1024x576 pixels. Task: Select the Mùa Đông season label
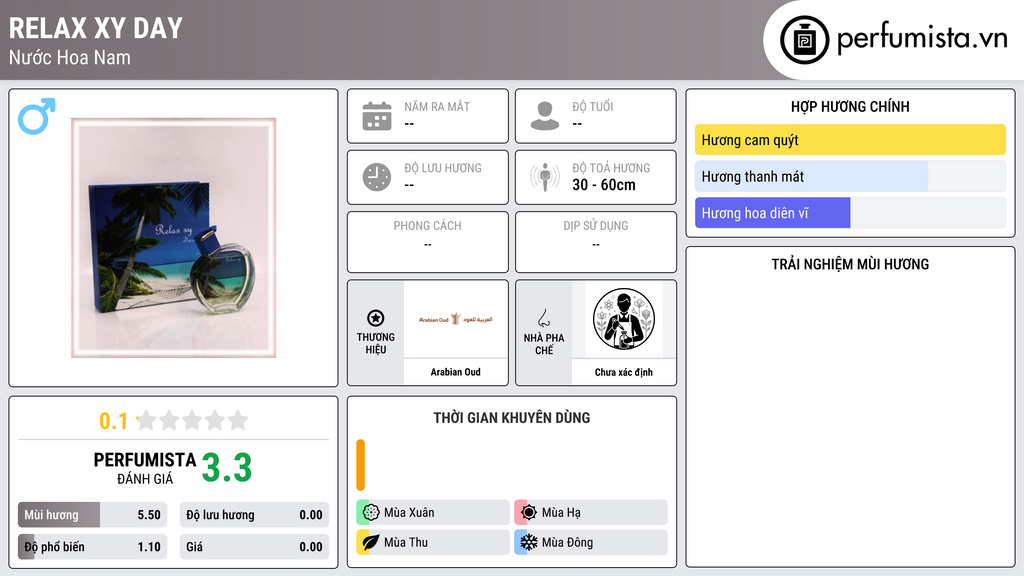568,542
